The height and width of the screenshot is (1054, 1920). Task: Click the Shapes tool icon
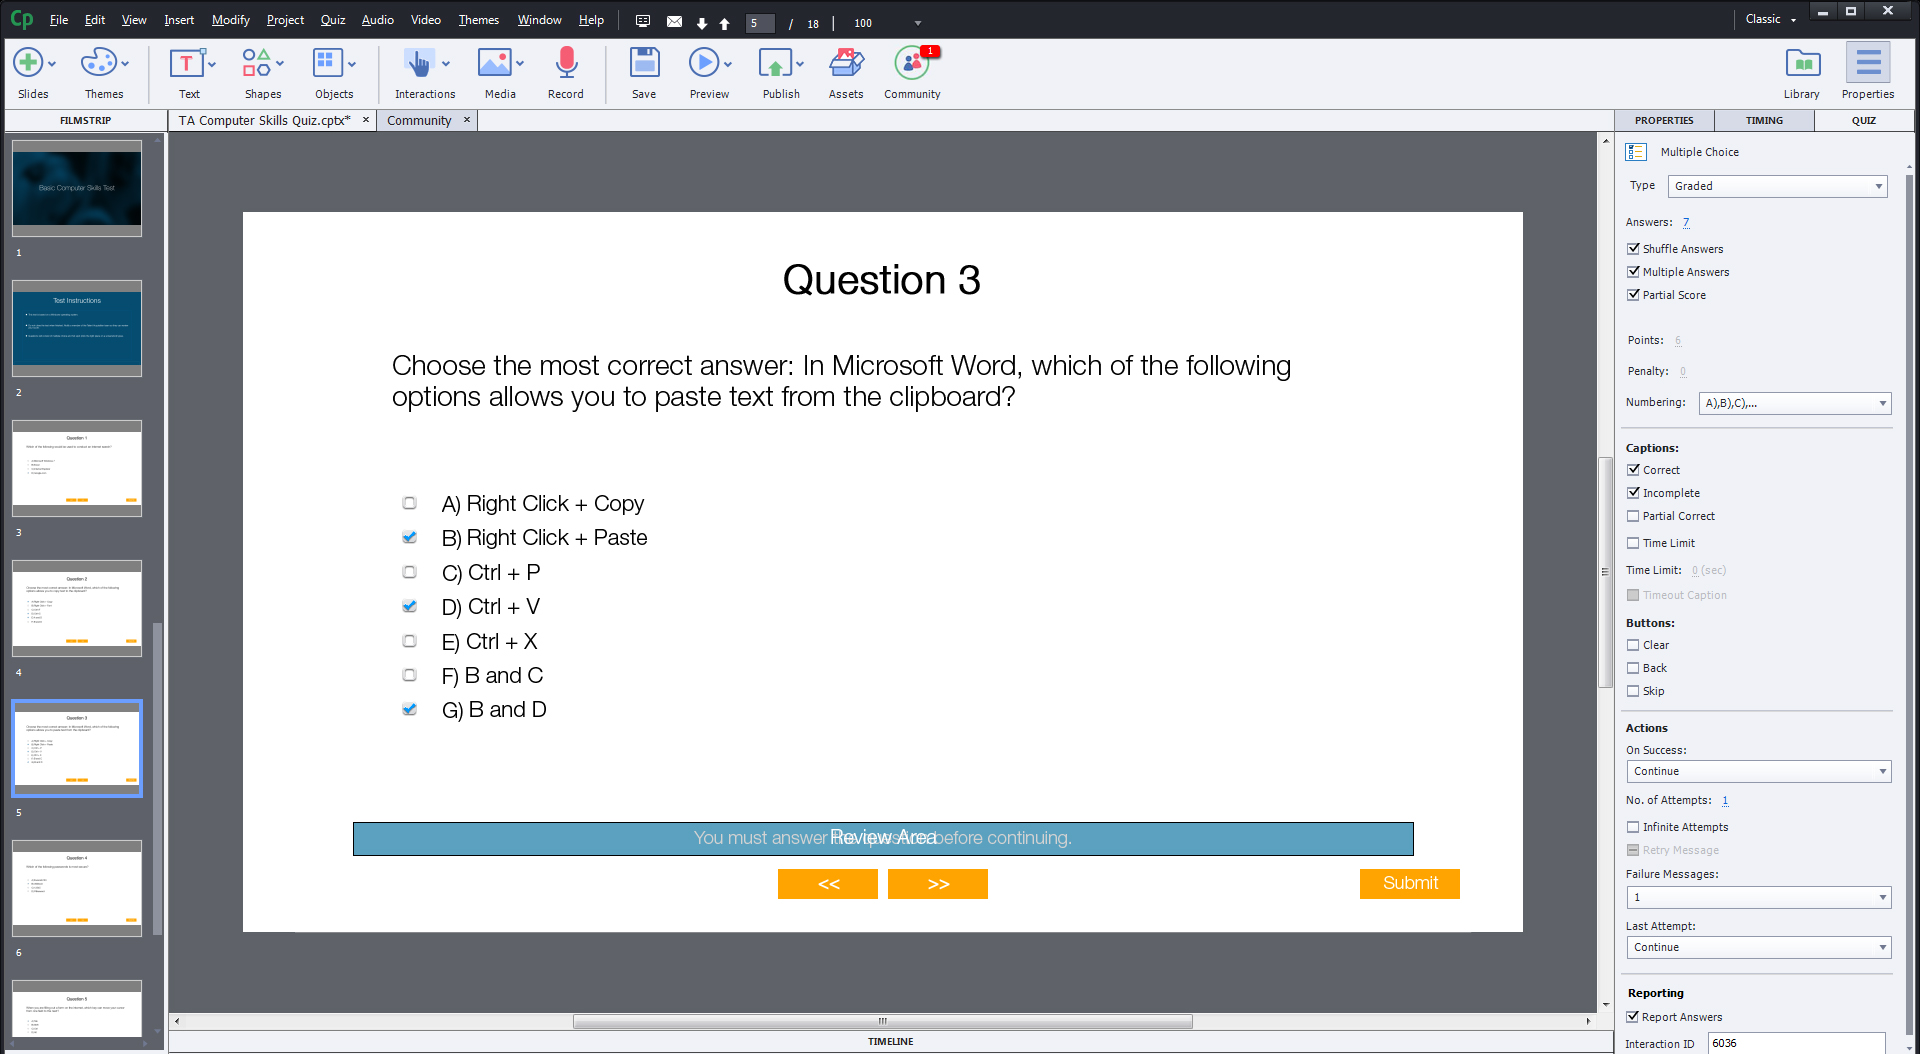point(256,64)
